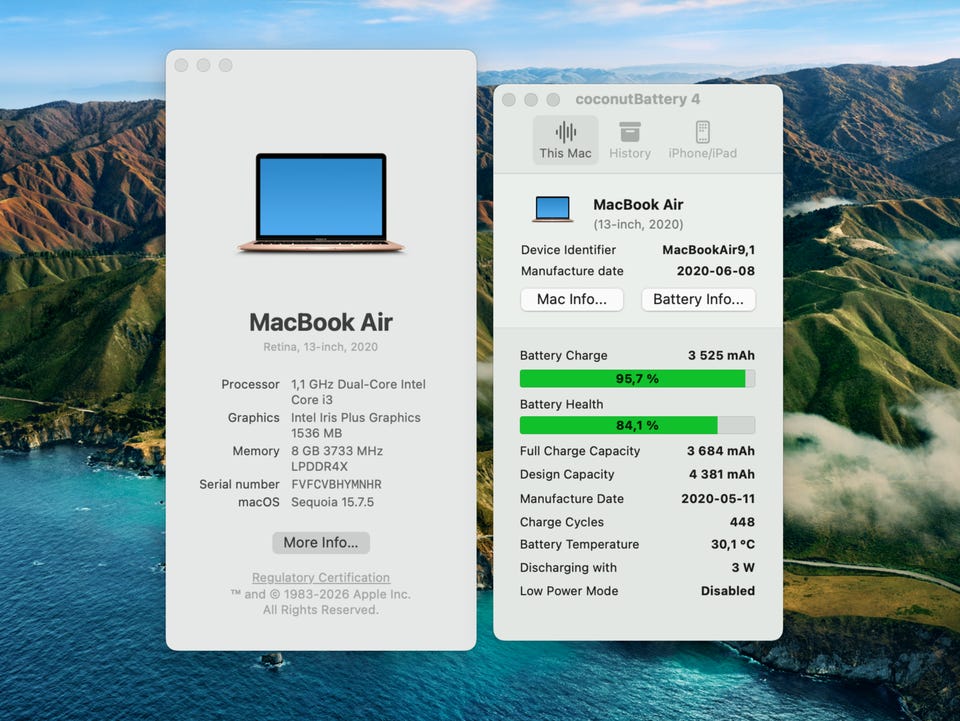Click the Apple Inc. copyright notice
Viewport: 960px width, 721px height.
coord(321,602)
